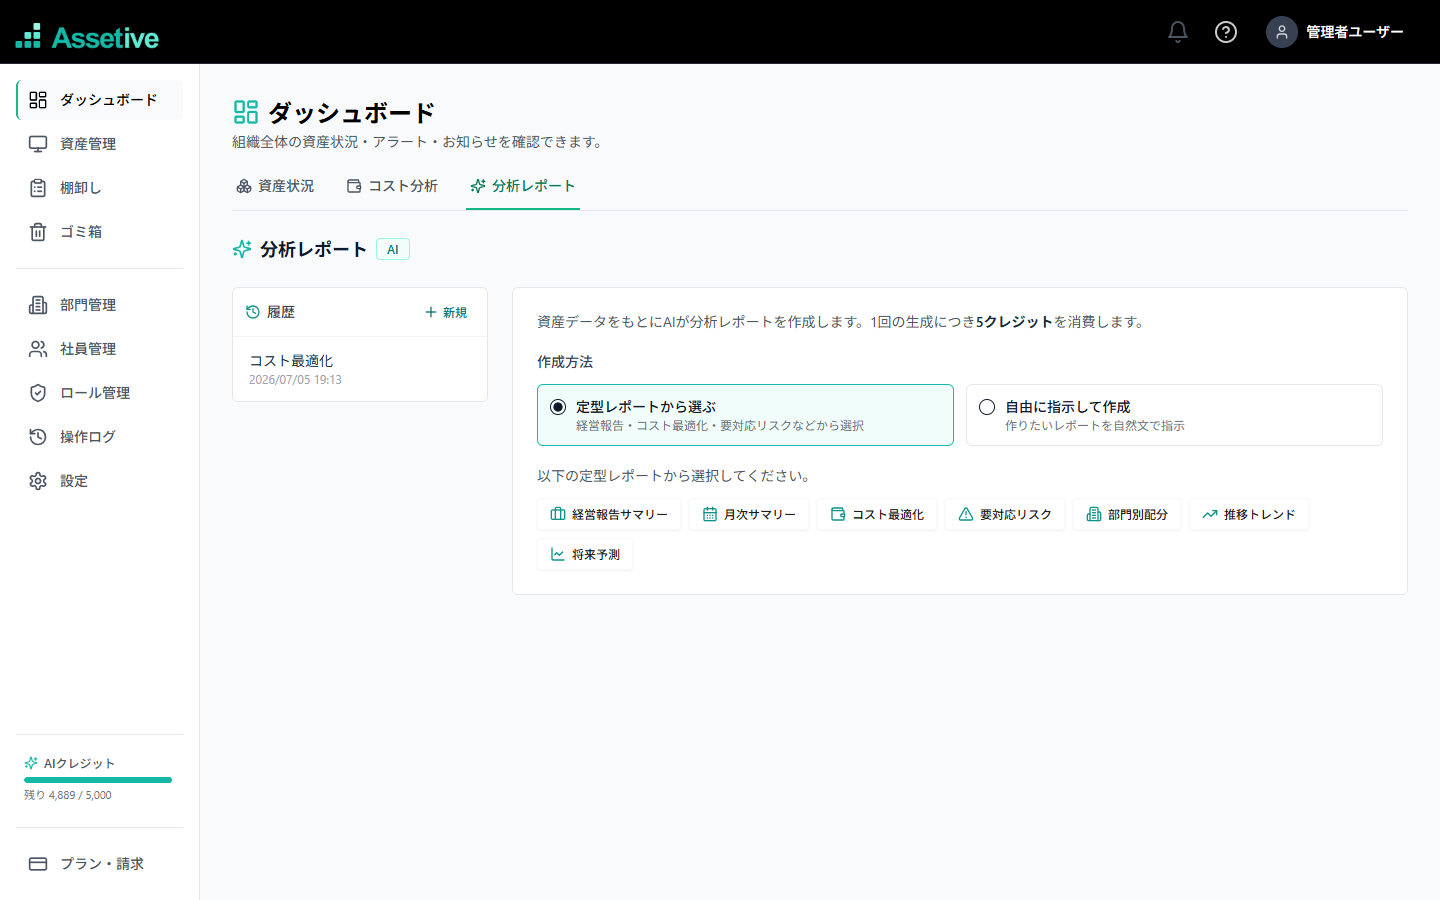The width and height of the screenshot is (1440, 900).
Task: Click the 操作ログ history icon
Action: click(x=38, y=437)
